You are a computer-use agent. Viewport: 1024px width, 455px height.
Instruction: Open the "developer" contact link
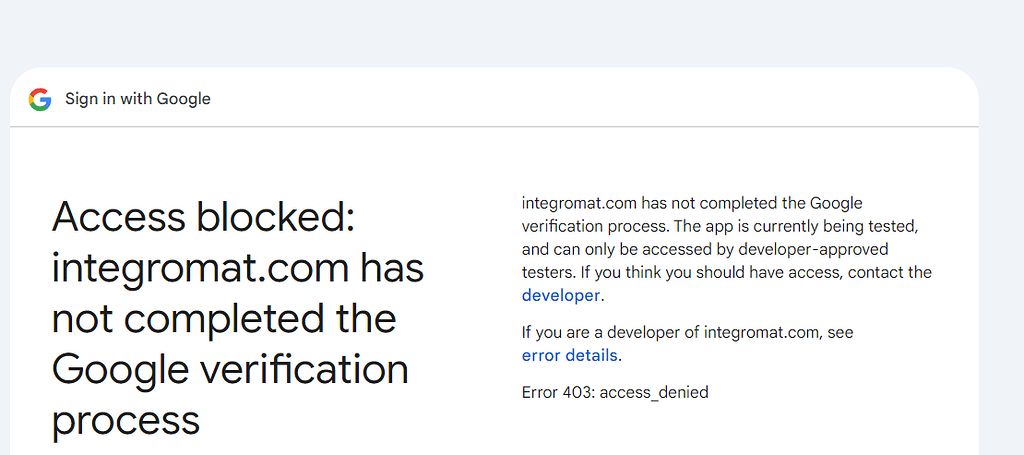click(x=561, y=295)
